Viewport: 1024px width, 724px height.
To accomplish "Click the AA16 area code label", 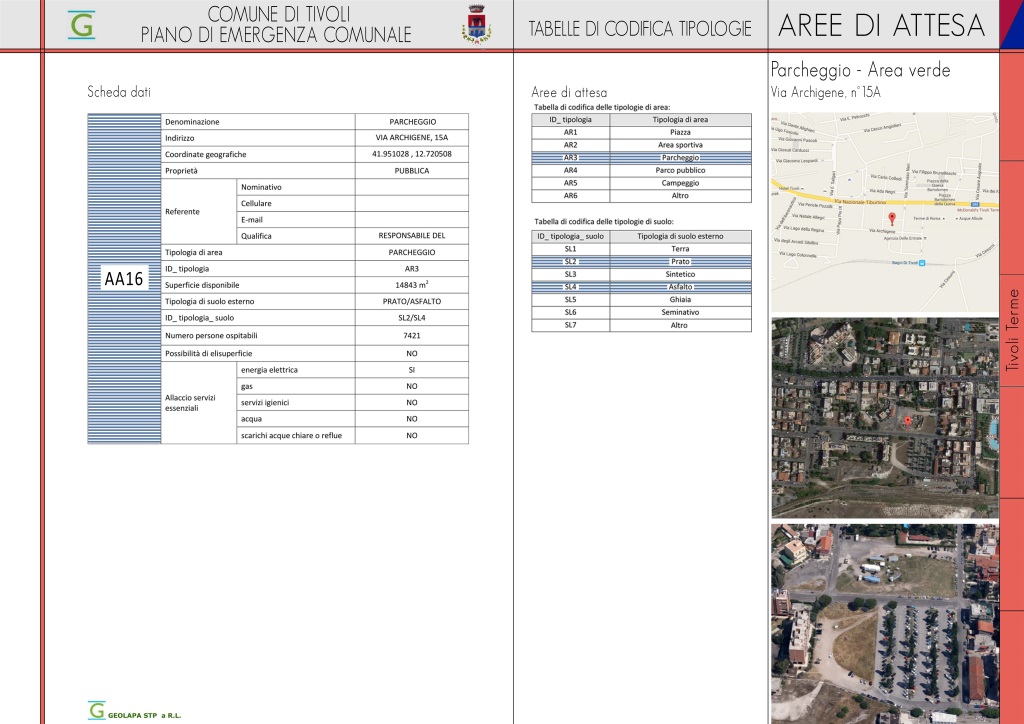I will pyautogui.click(x=123, y=279).
